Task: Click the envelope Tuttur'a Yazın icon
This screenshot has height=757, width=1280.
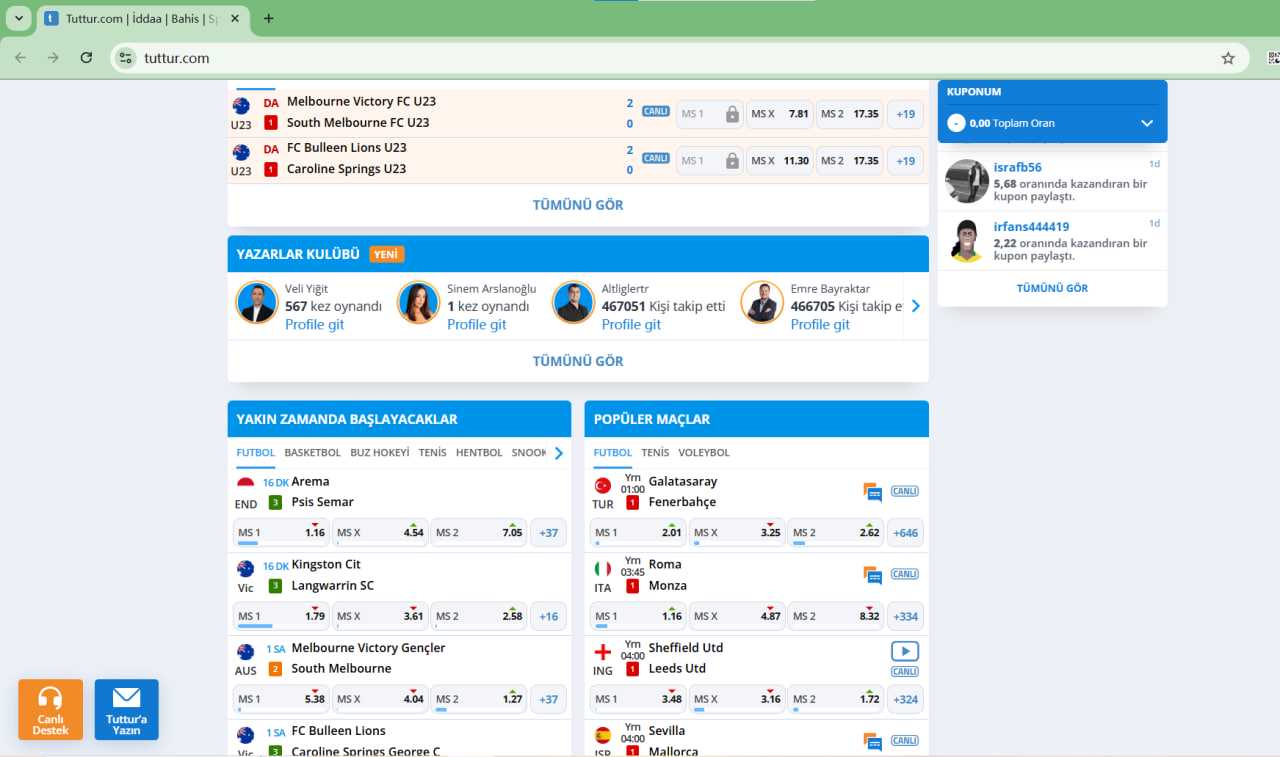Action: (x=127, y=710)
